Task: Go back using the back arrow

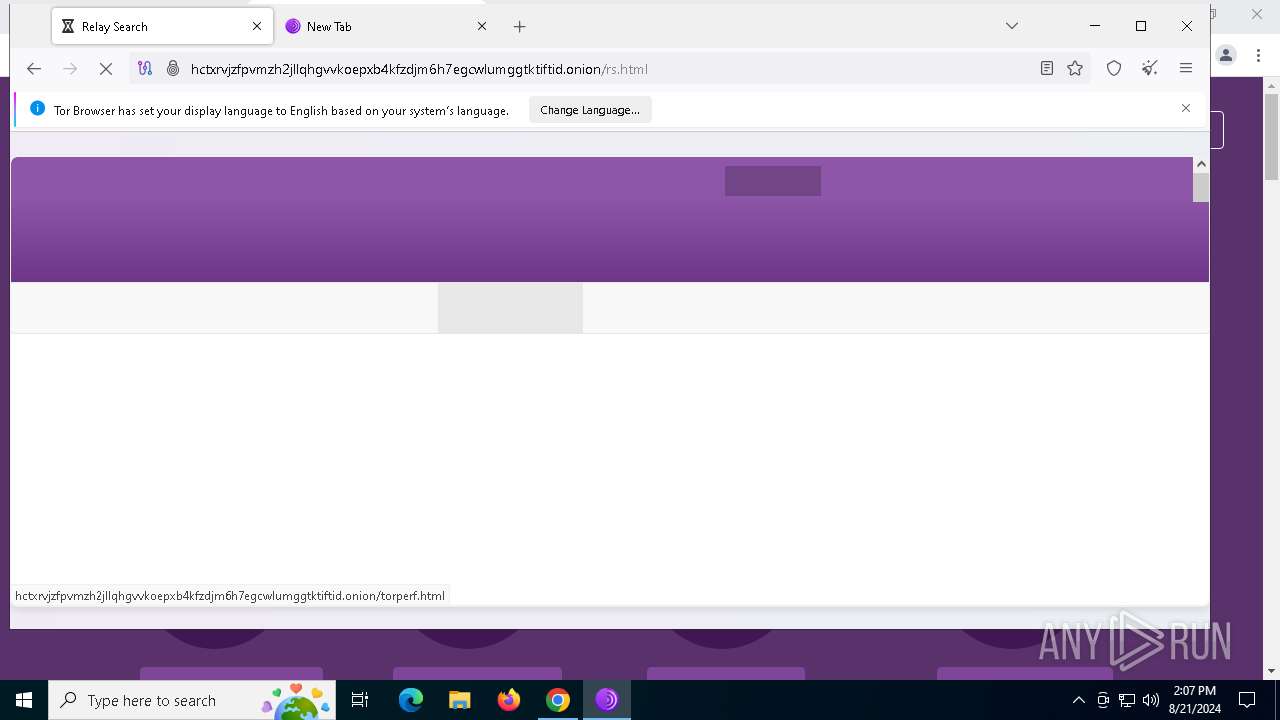Action: [x=34, y=69]
